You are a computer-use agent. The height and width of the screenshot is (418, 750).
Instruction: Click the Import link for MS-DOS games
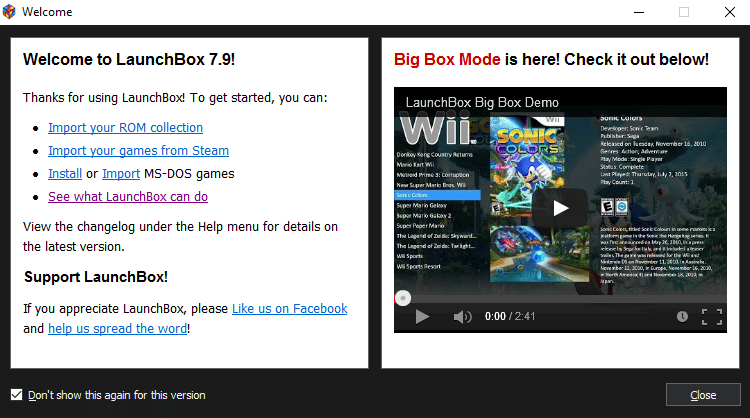click(121, 174)
